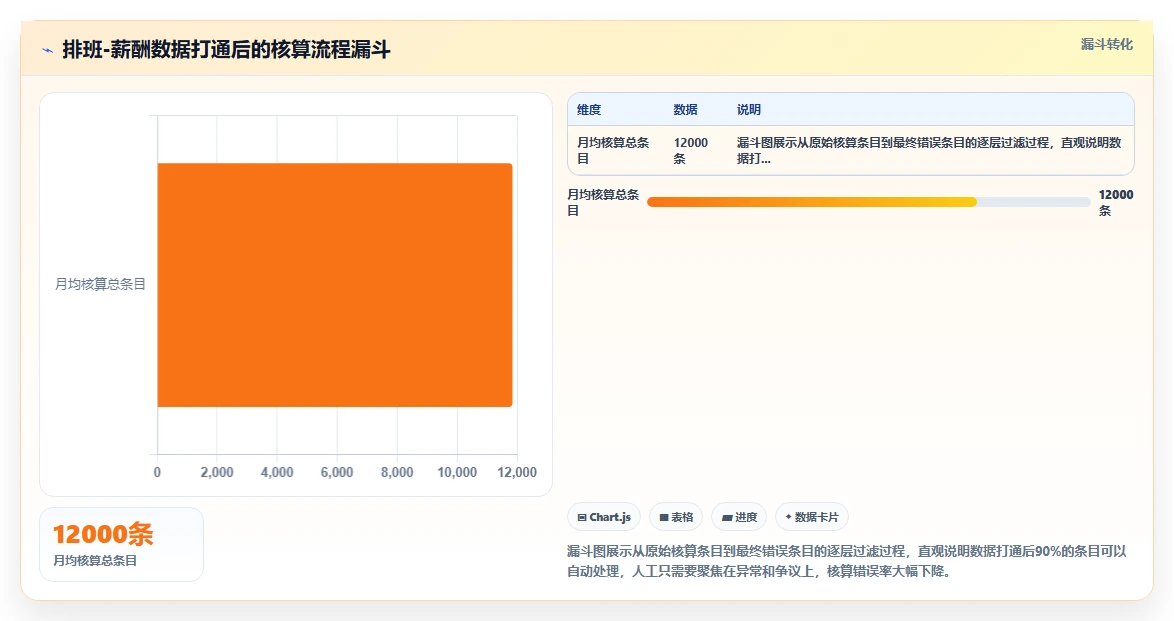Screen dimensions: 1174x621
Task: Click the x-axis tick label 12,000
Action: (x=517, y=472)
